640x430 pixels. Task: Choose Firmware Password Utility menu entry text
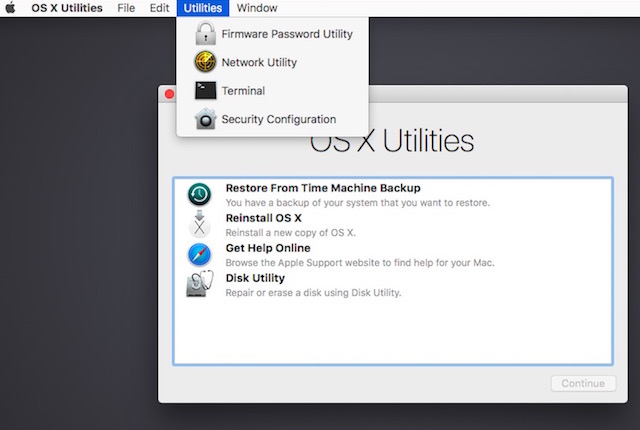point(286,34)
